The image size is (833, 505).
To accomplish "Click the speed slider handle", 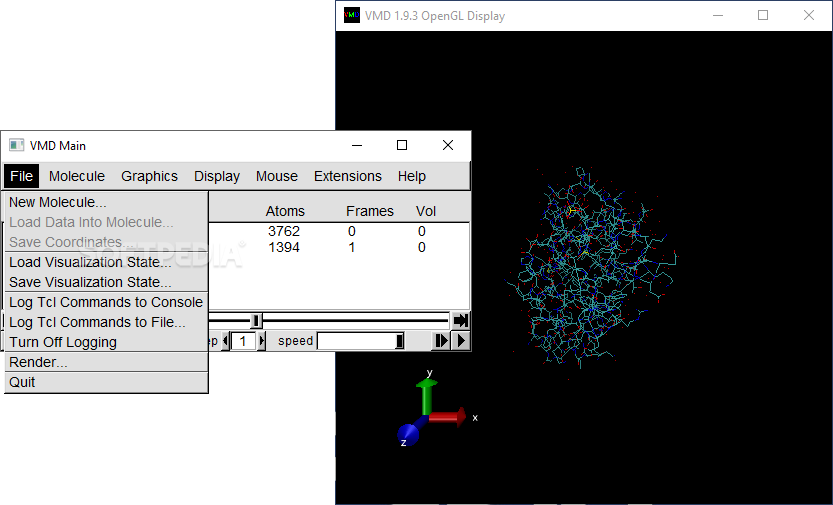I will 400,341.
